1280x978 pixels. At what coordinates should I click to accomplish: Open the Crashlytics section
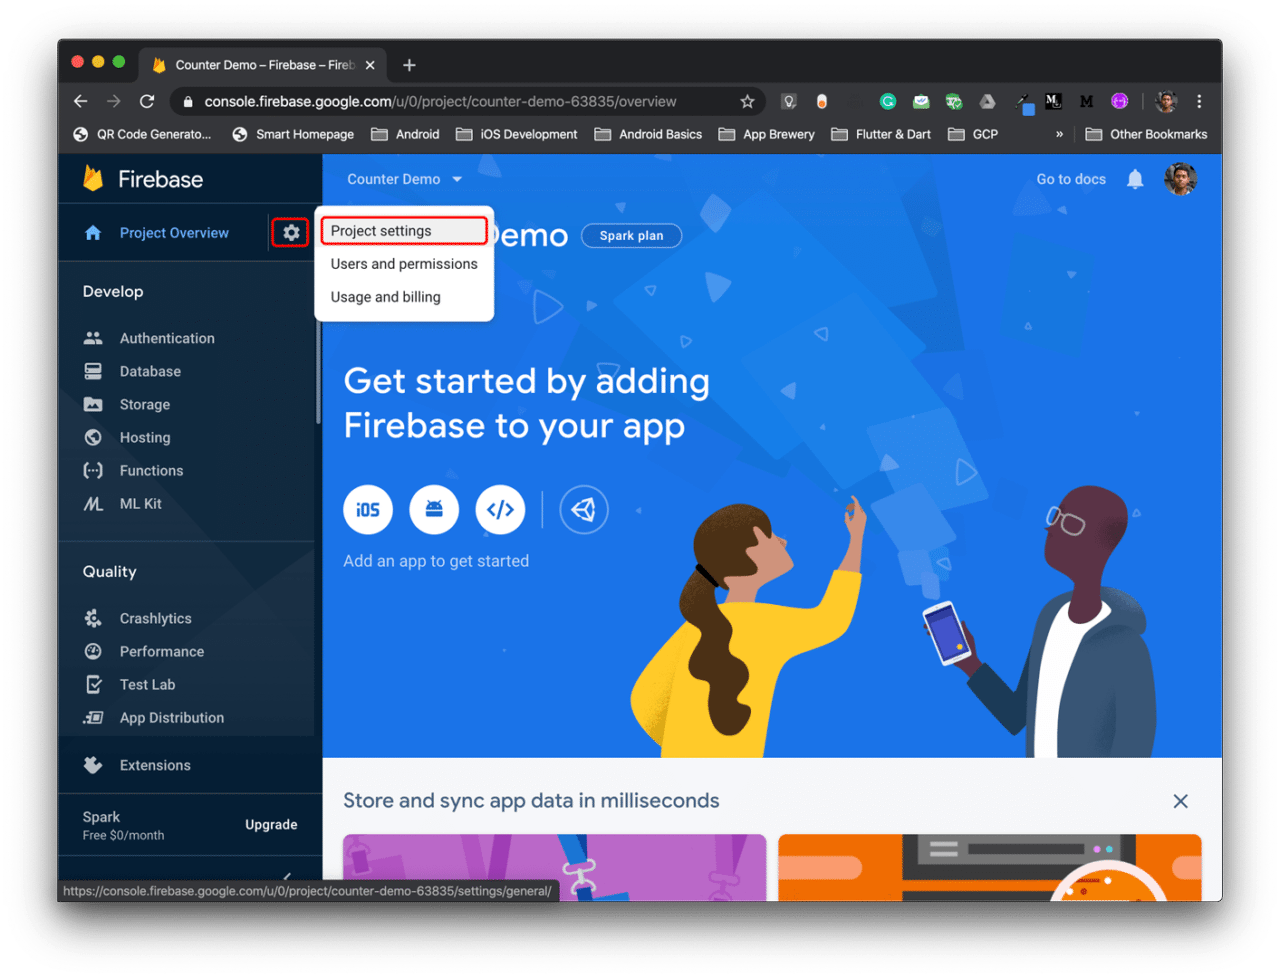(x=155, y=618)
